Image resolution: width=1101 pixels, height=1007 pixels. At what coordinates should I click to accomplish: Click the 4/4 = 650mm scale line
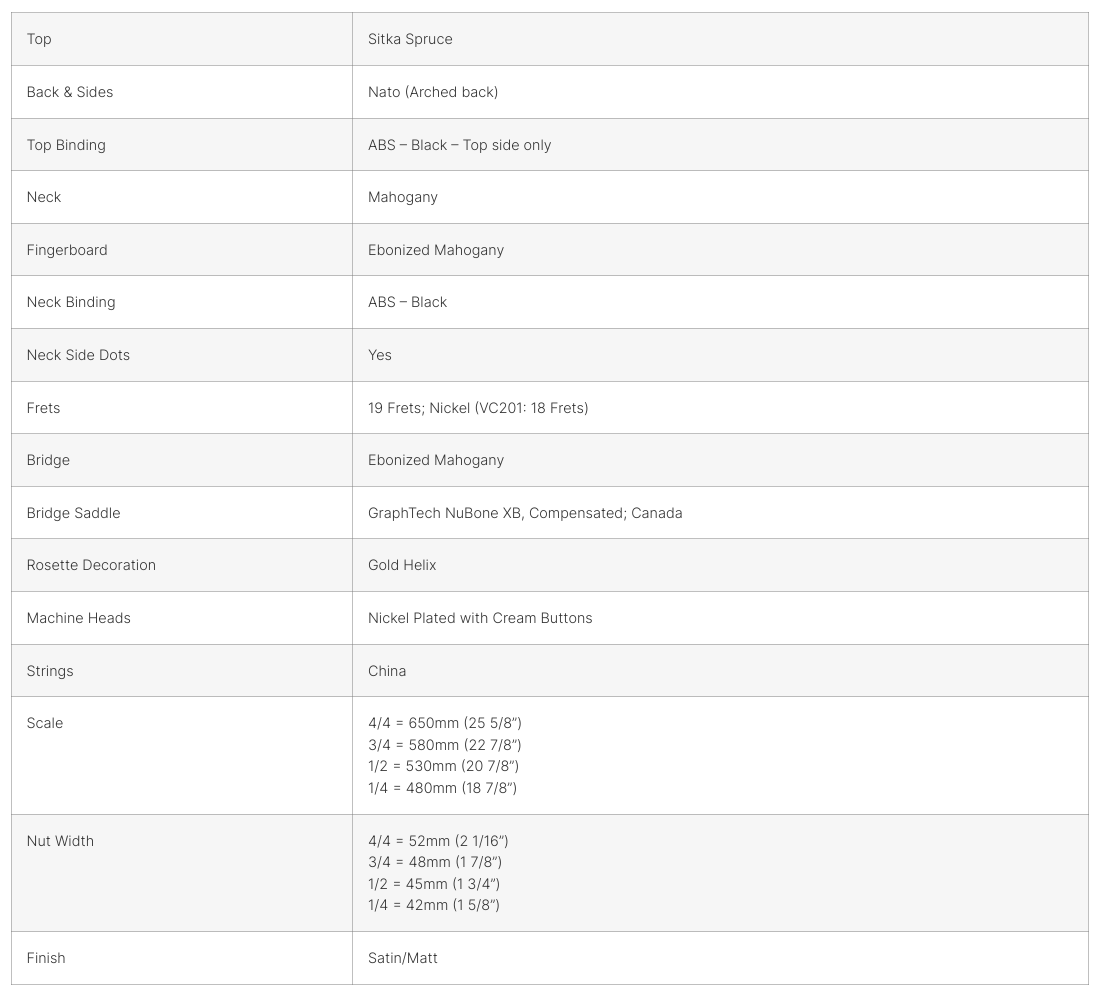coord(444,723)
